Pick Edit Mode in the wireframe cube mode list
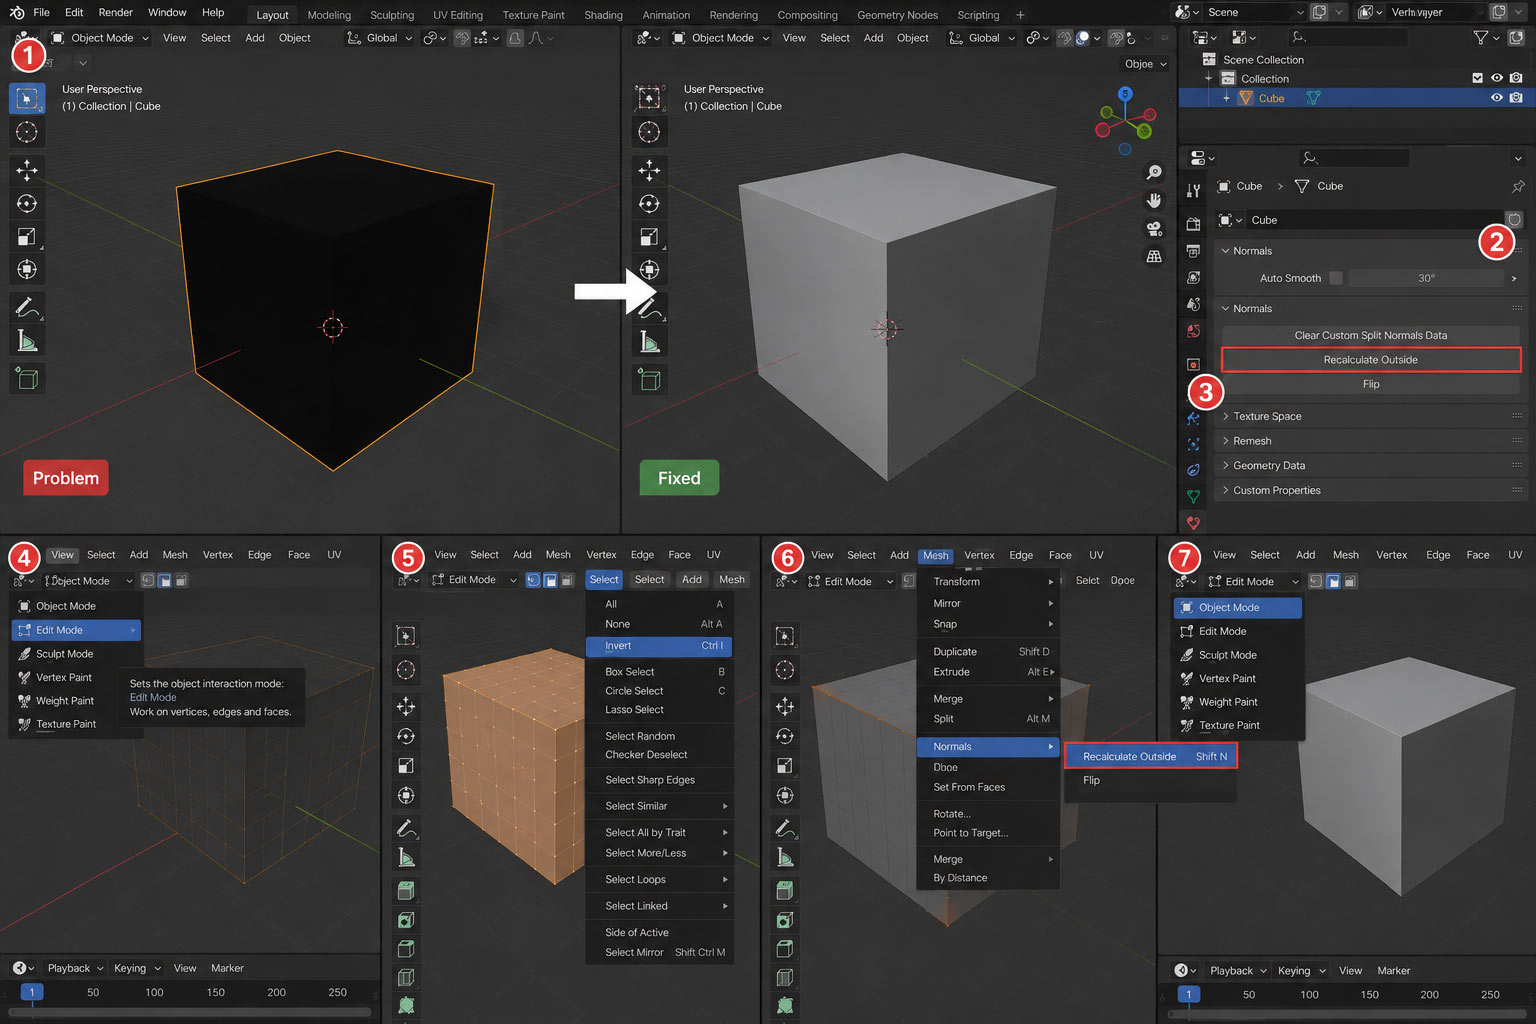The image size is (1536, 1024). point(76,630)
